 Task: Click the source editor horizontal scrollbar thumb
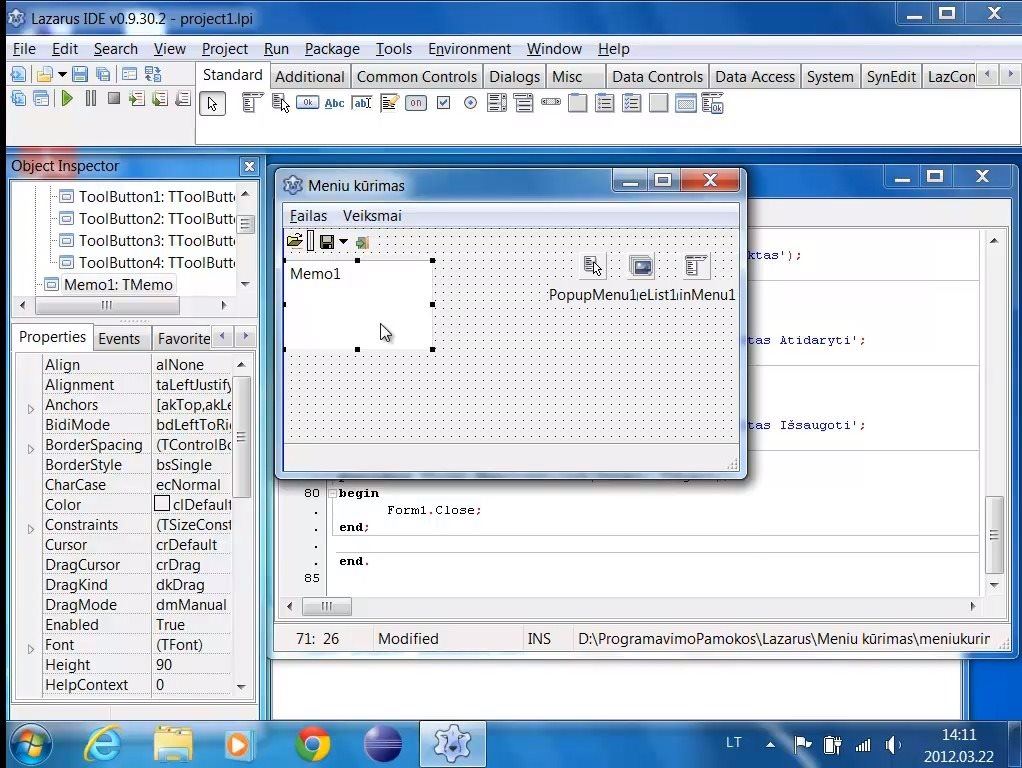tap(327, 606)
